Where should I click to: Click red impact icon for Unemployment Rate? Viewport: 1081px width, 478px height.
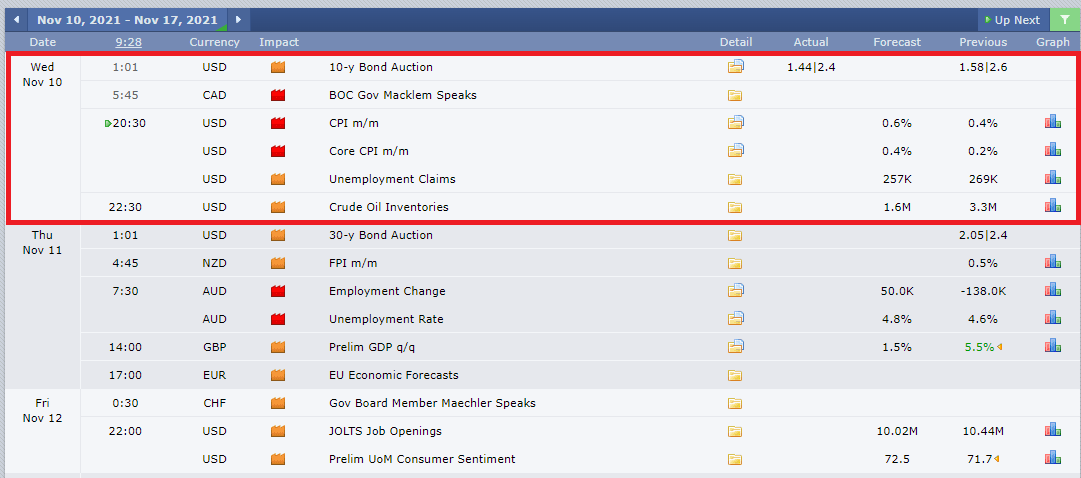point(278,319)
